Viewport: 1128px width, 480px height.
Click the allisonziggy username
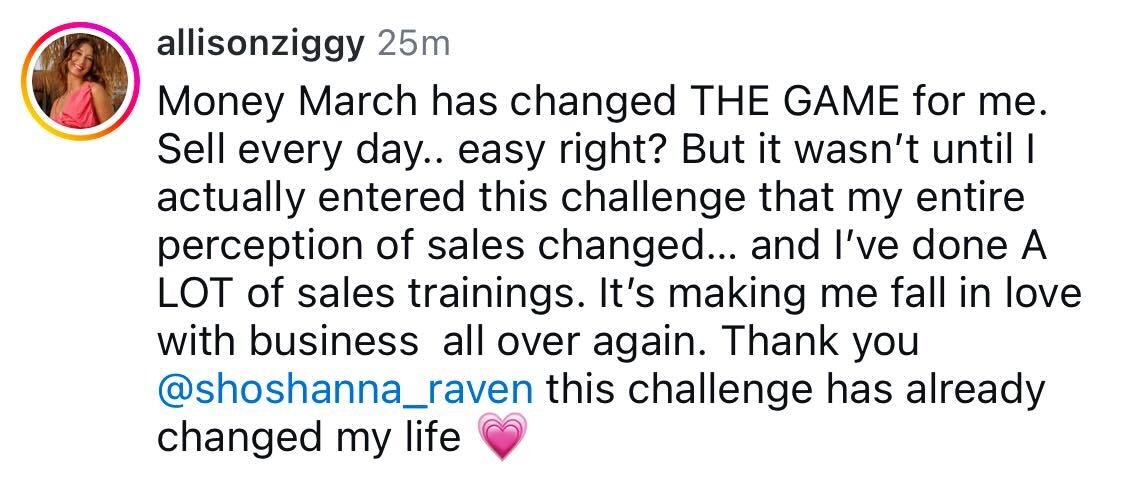[x=262, y=46]
